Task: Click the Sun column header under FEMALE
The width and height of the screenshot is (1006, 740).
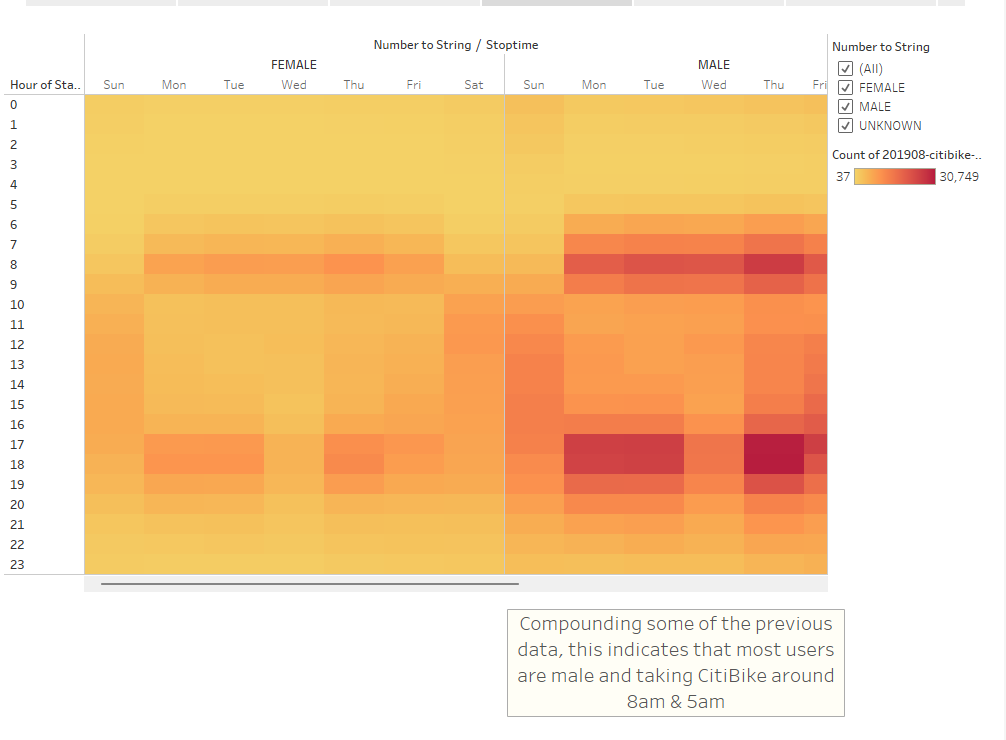Action: point(113,84)
